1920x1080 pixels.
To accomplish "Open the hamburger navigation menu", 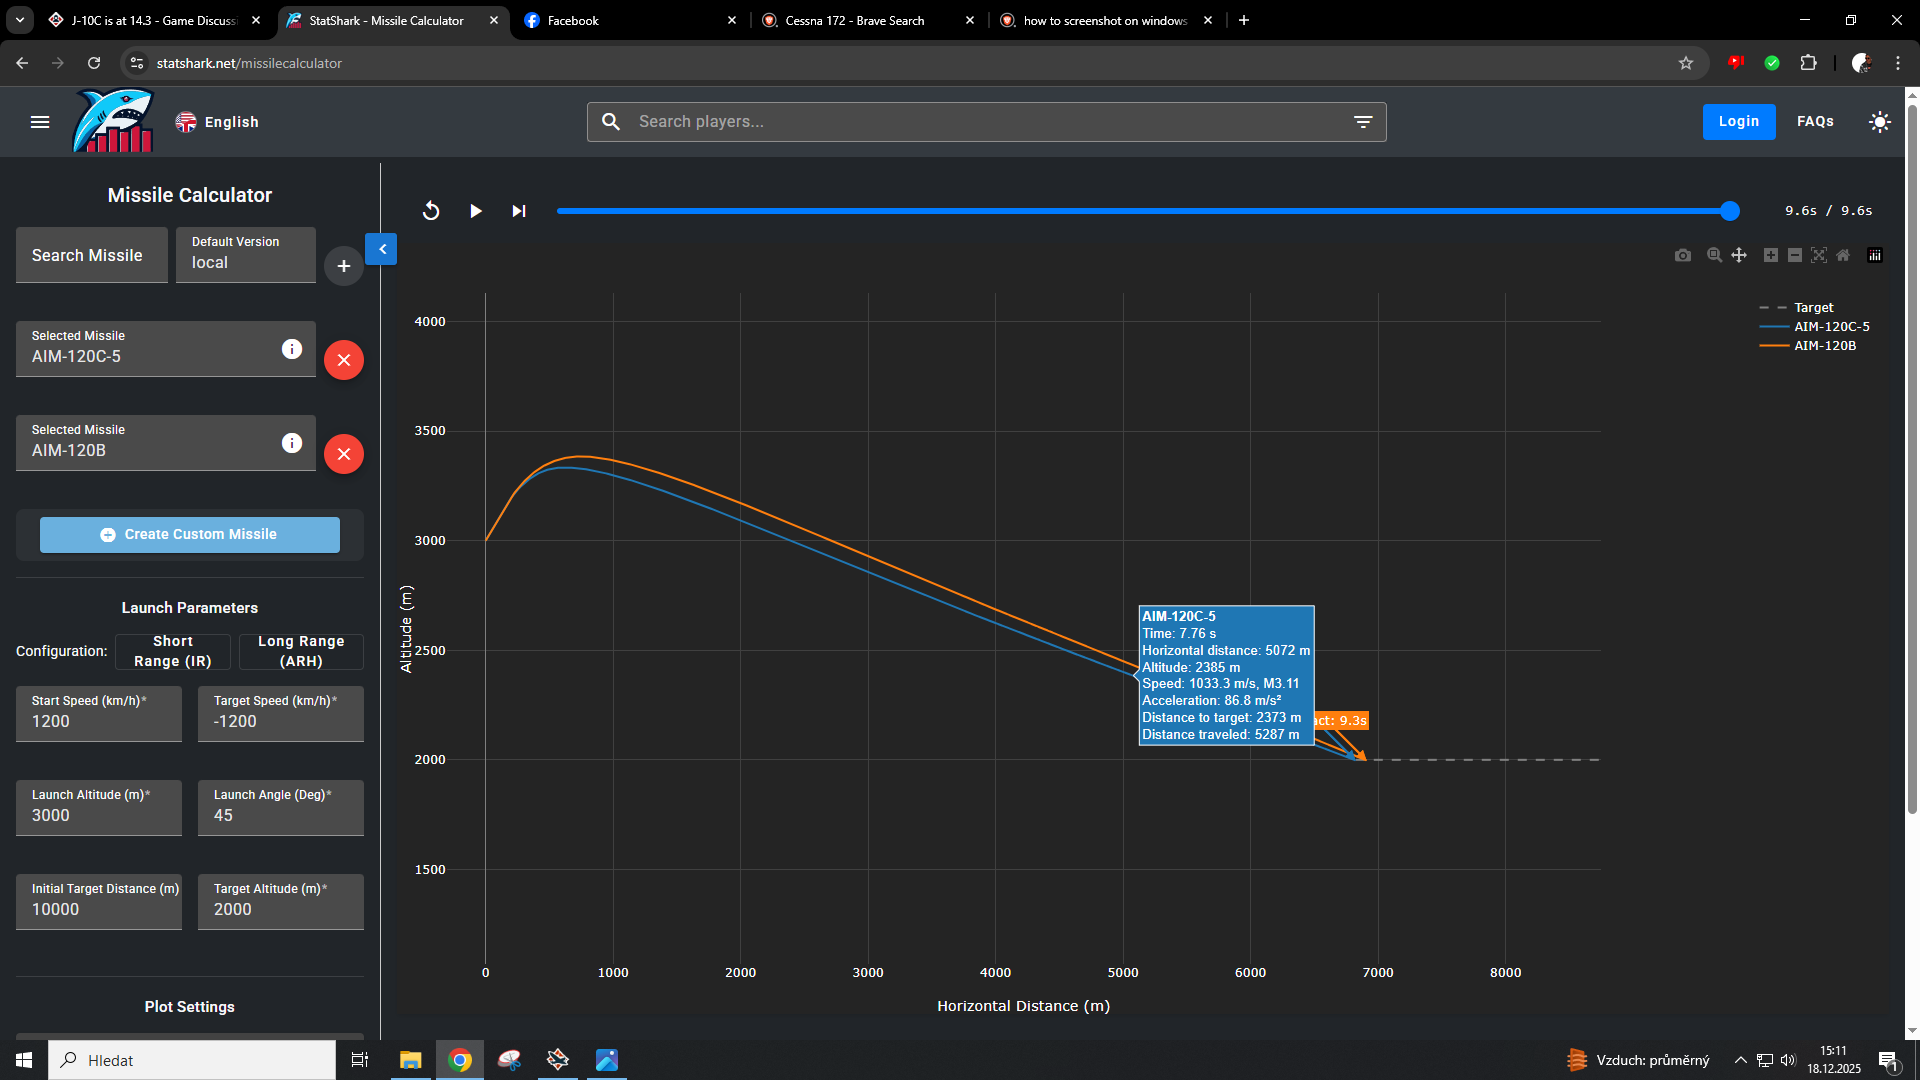I will click(40, 122).
